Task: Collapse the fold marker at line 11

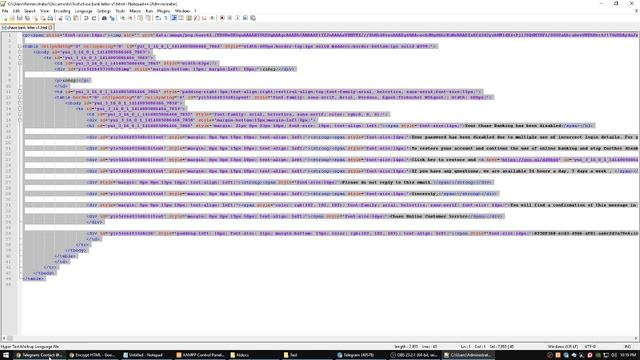Action: tap(20, 92)
